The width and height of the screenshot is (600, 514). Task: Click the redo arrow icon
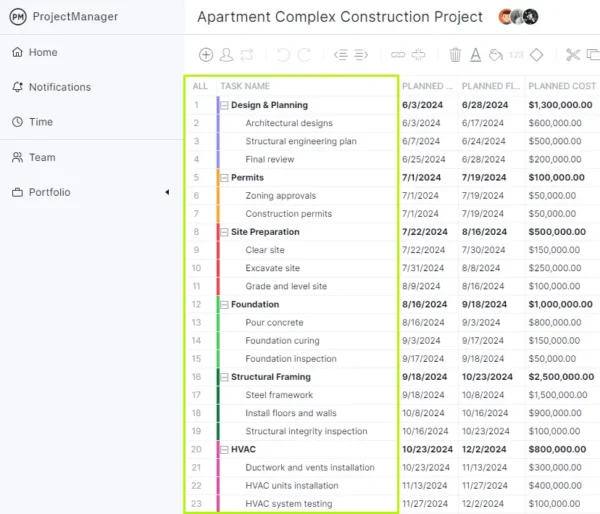[304, 55]
